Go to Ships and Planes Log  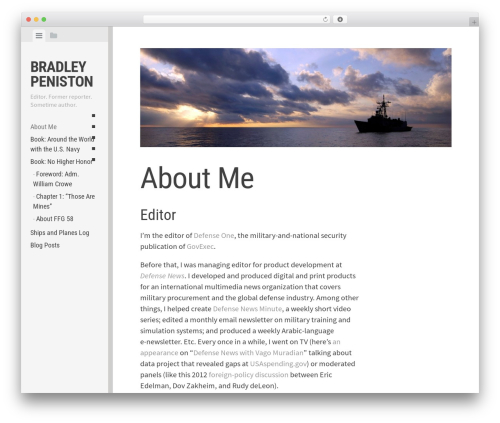pos(60,233)
